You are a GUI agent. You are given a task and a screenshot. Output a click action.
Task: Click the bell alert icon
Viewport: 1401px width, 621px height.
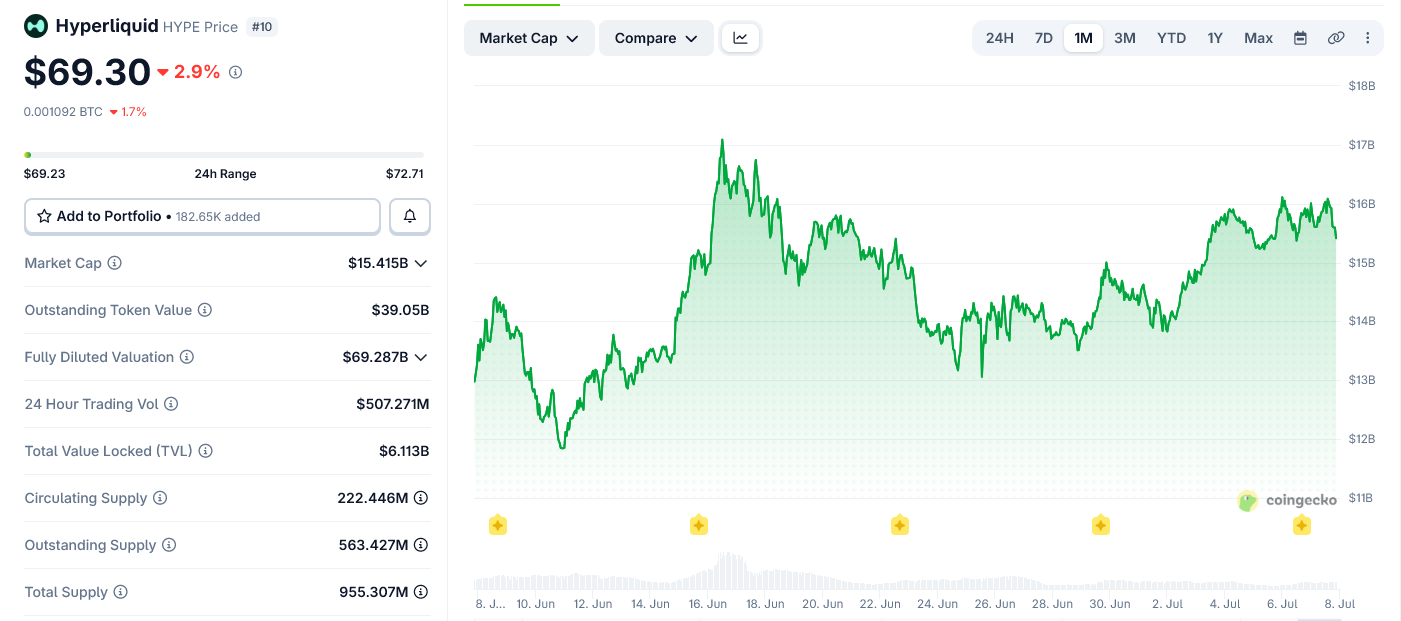pos(410,216)
